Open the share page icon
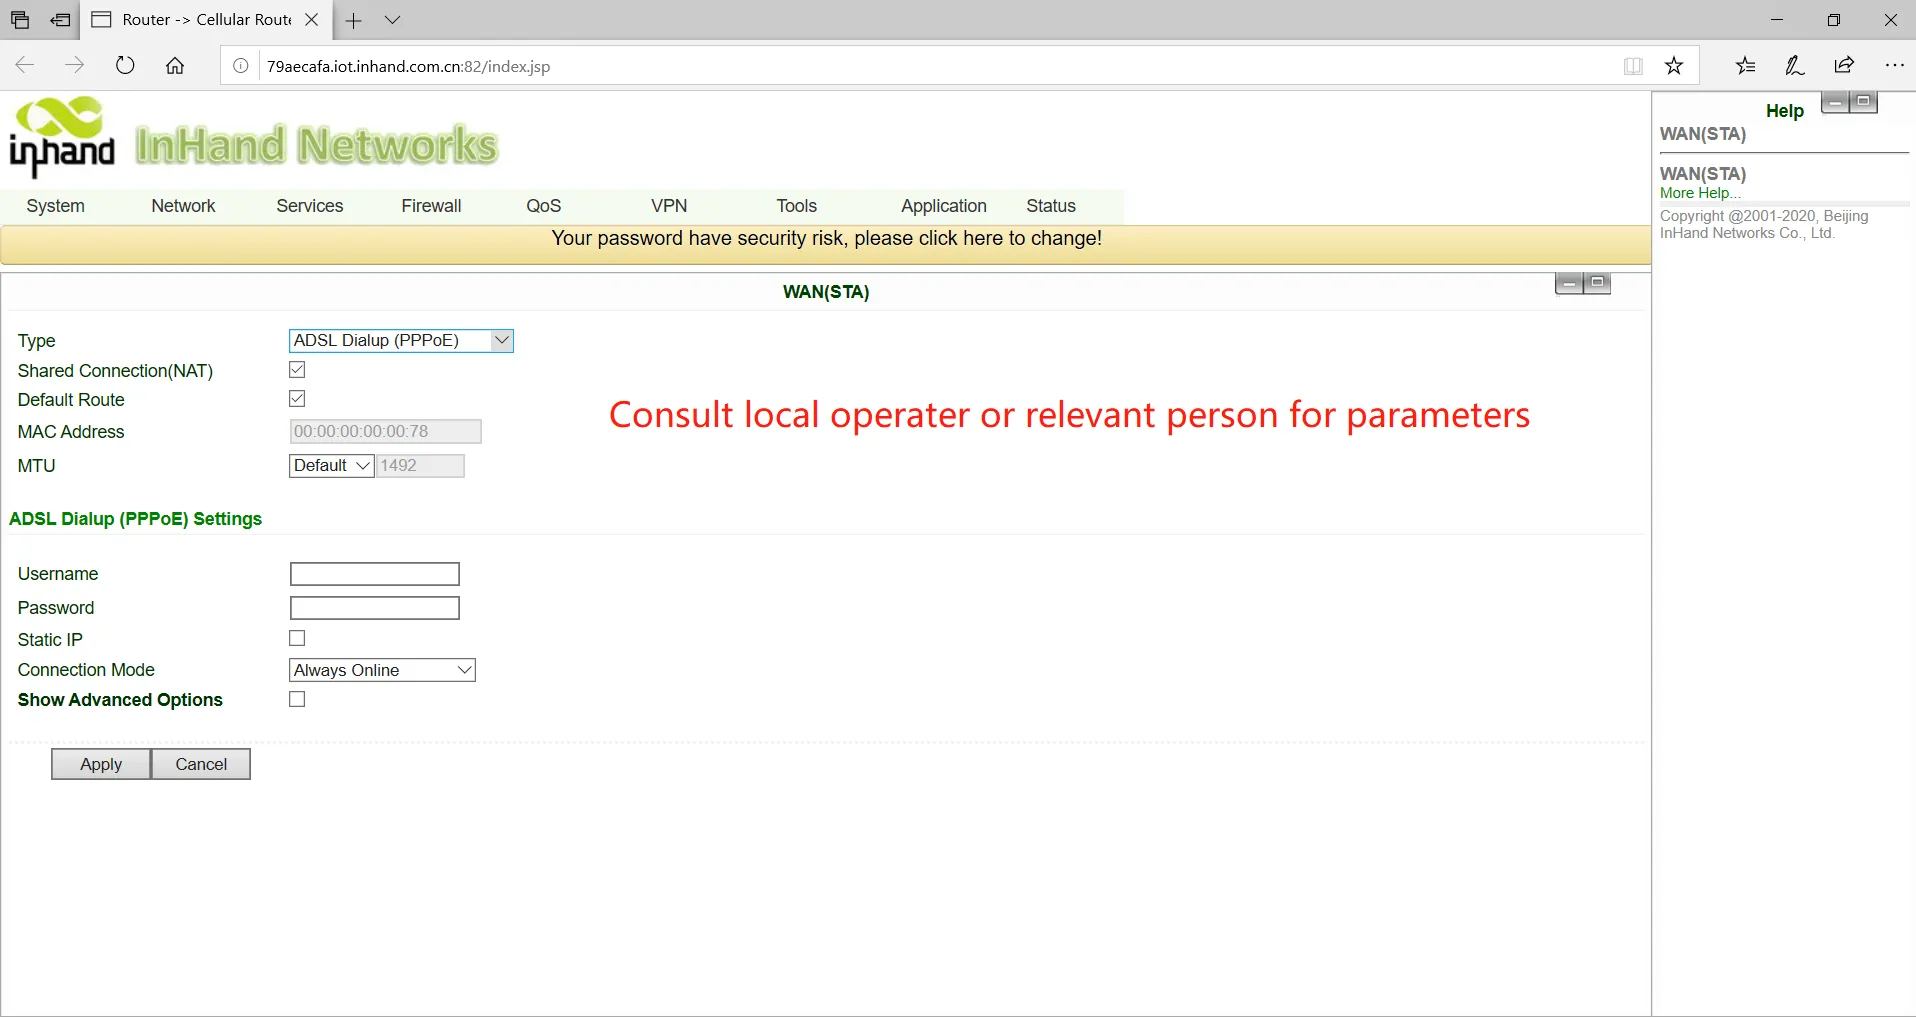The width and height of the screenshot is (1916, 1017). coord(1844,65)
